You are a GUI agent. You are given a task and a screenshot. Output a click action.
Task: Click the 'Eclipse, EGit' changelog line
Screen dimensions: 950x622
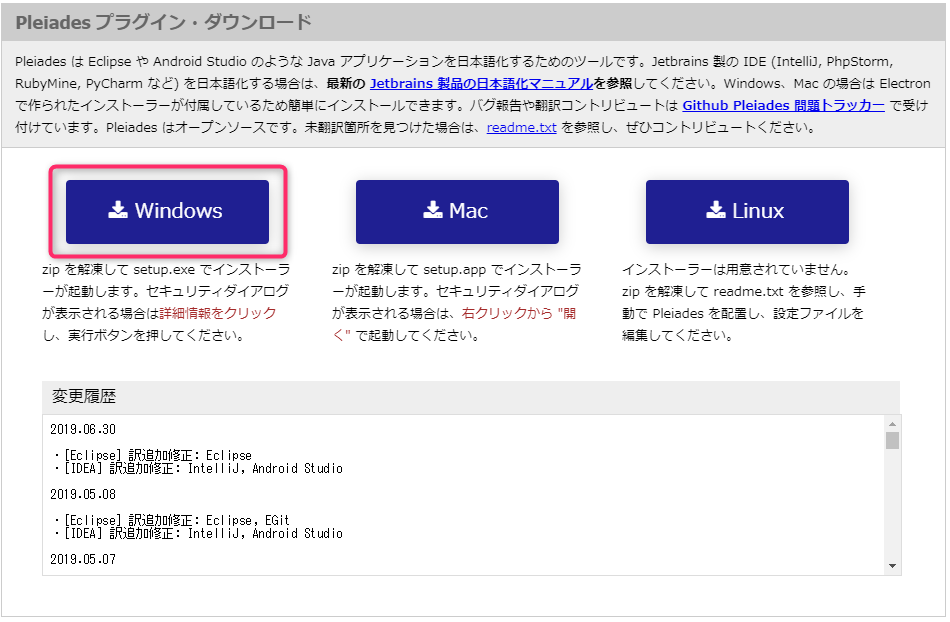173,520
